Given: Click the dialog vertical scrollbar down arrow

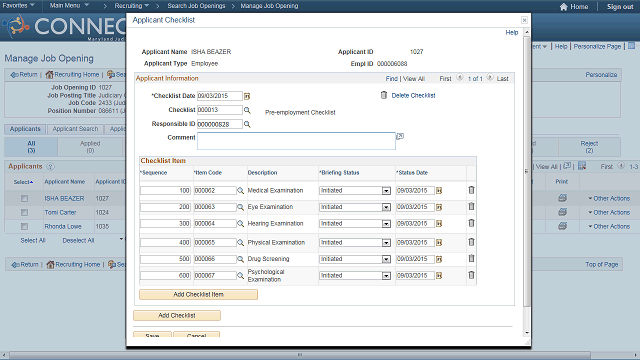Looking at the screenshot, I should coord(527,333).
